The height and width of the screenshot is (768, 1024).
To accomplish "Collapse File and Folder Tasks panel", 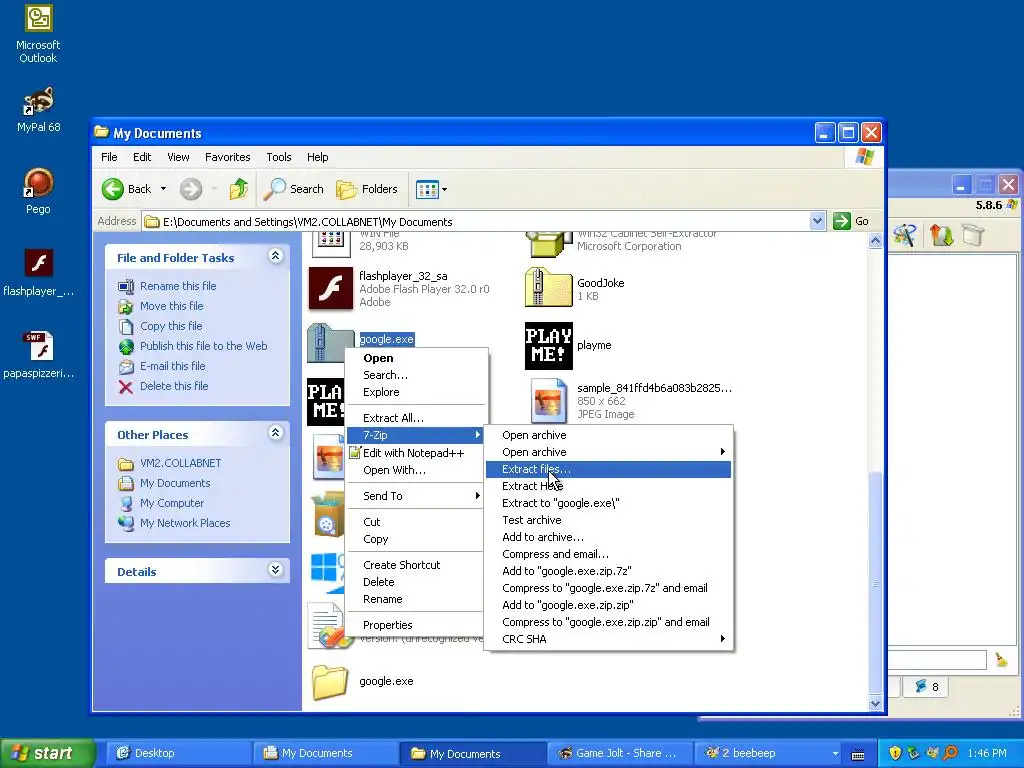I will point(276,256).
